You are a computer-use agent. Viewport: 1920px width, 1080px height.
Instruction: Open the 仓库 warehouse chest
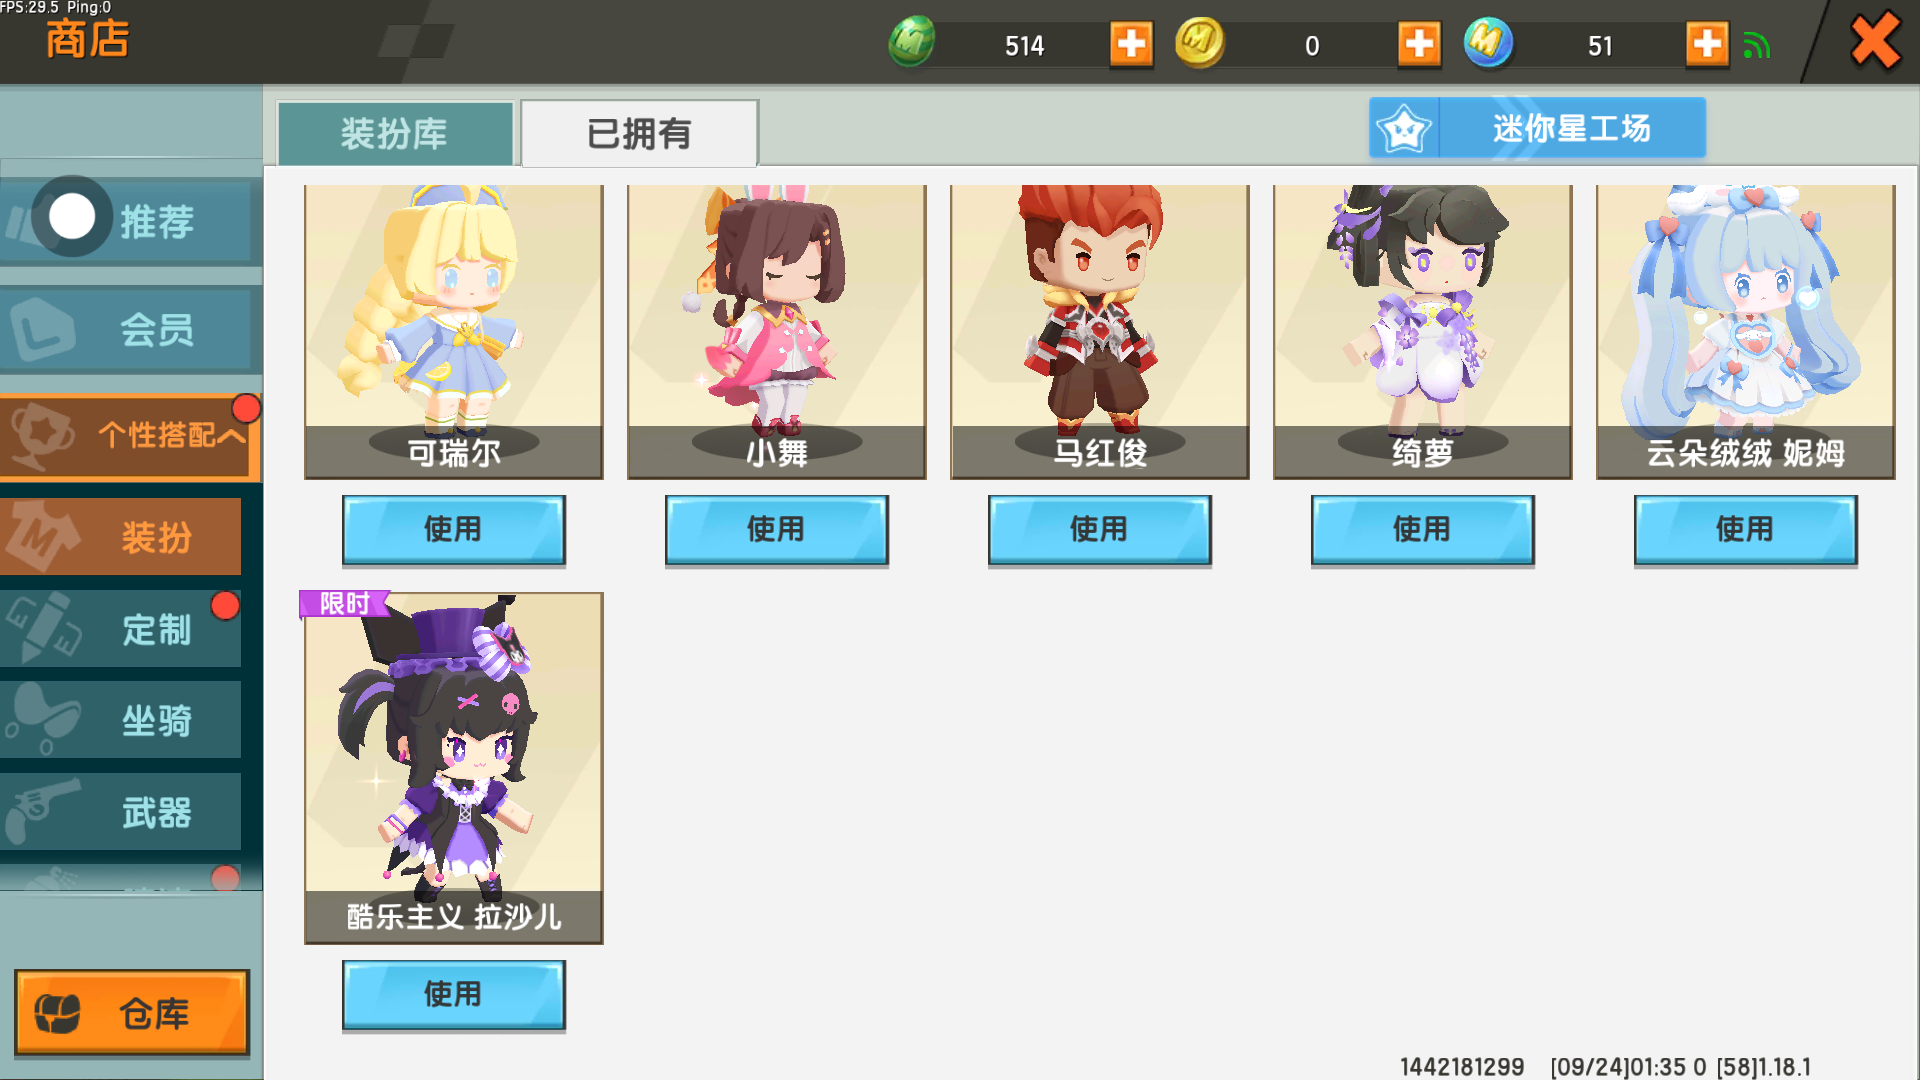(131, 1012)
